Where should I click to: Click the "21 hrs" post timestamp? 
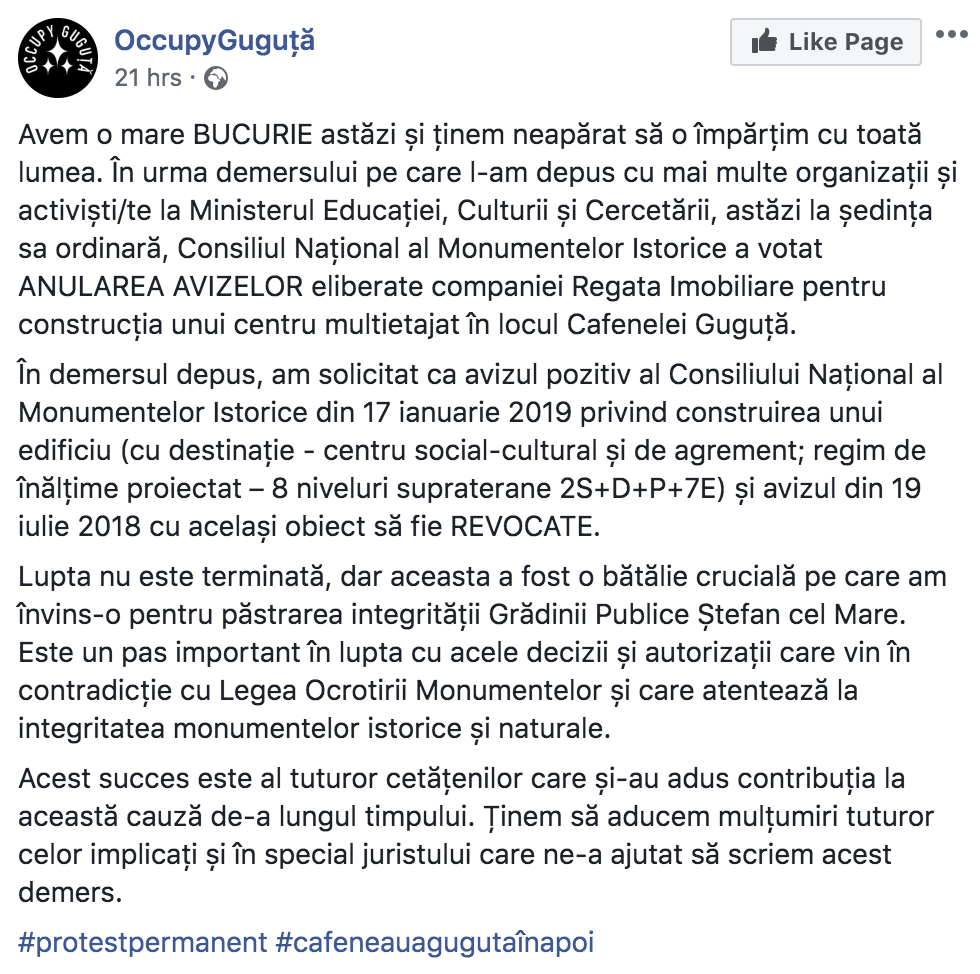point(148,77)
